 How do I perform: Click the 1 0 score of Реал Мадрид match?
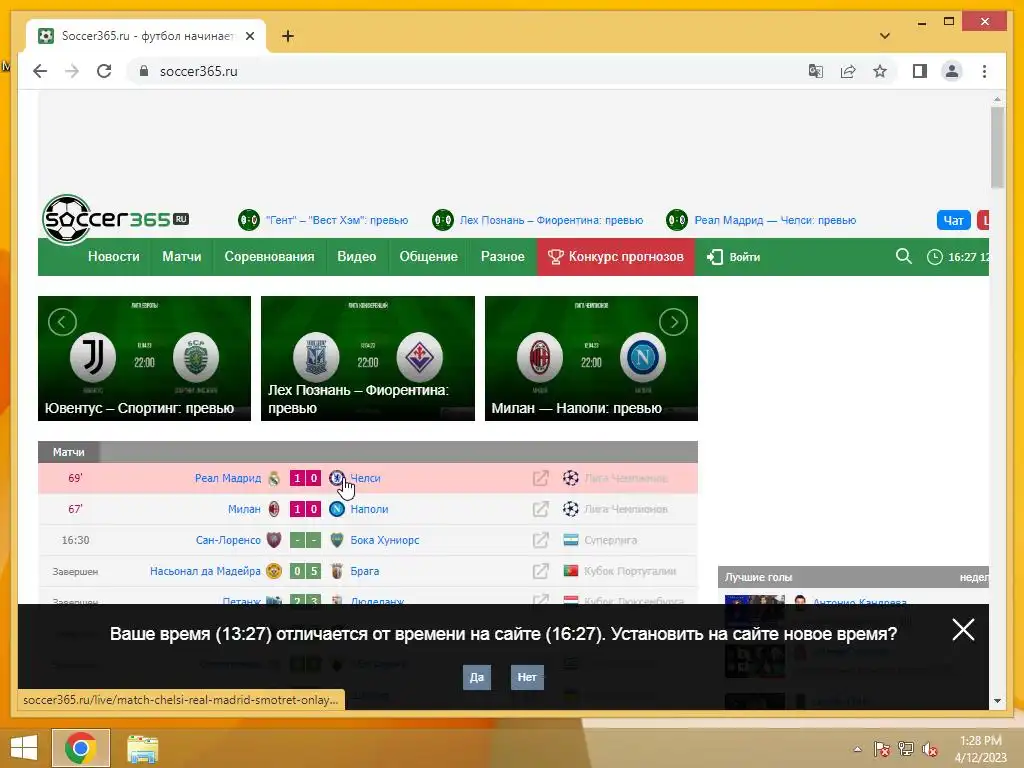(x=305, y=478)
